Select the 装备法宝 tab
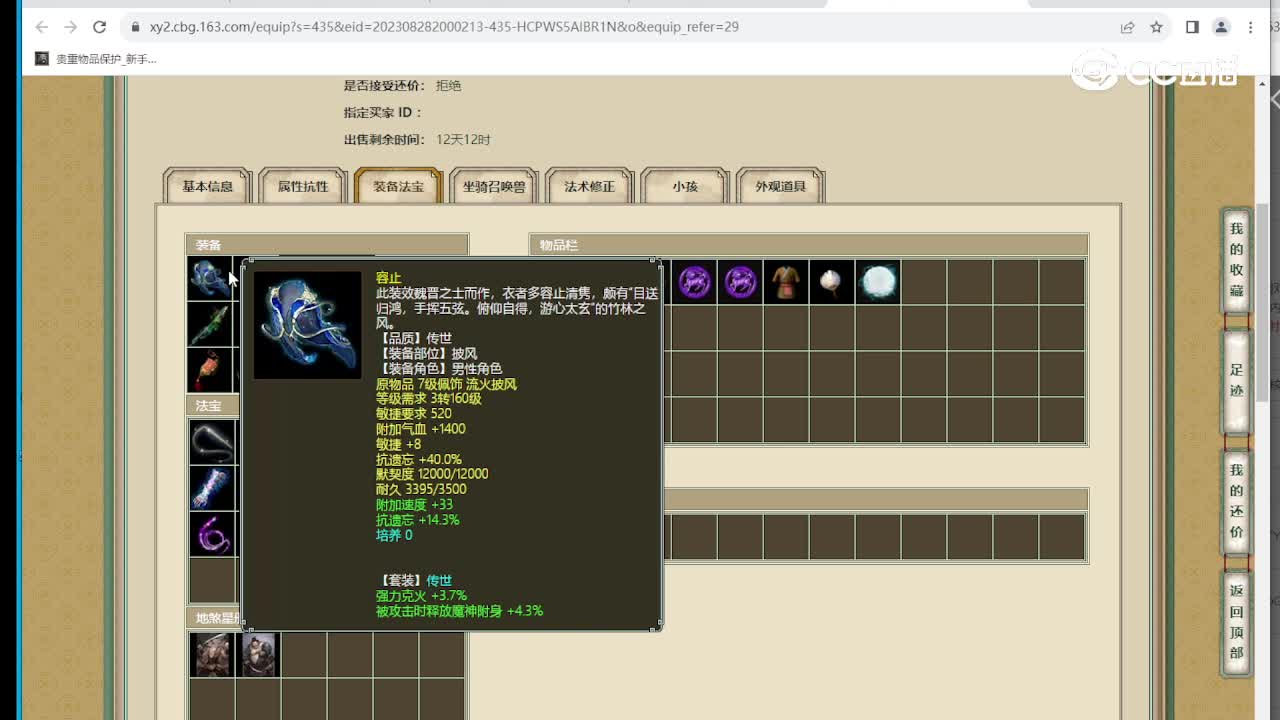Viewport: 1280px width, 720px height. click(398, 186)
